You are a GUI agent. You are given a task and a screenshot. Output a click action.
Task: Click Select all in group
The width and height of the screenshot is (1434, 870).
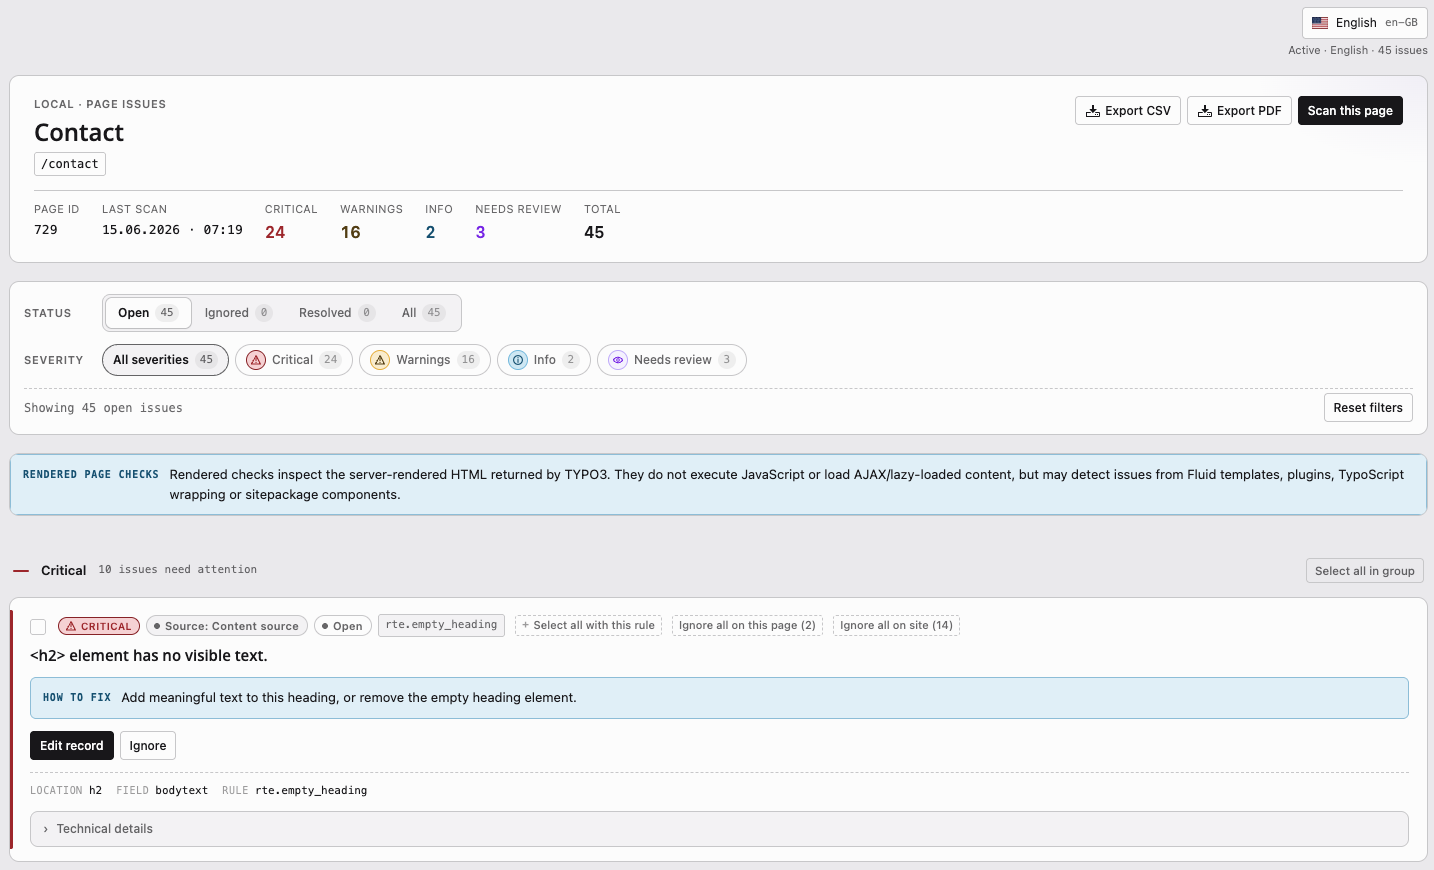(x=1364, y=571)
